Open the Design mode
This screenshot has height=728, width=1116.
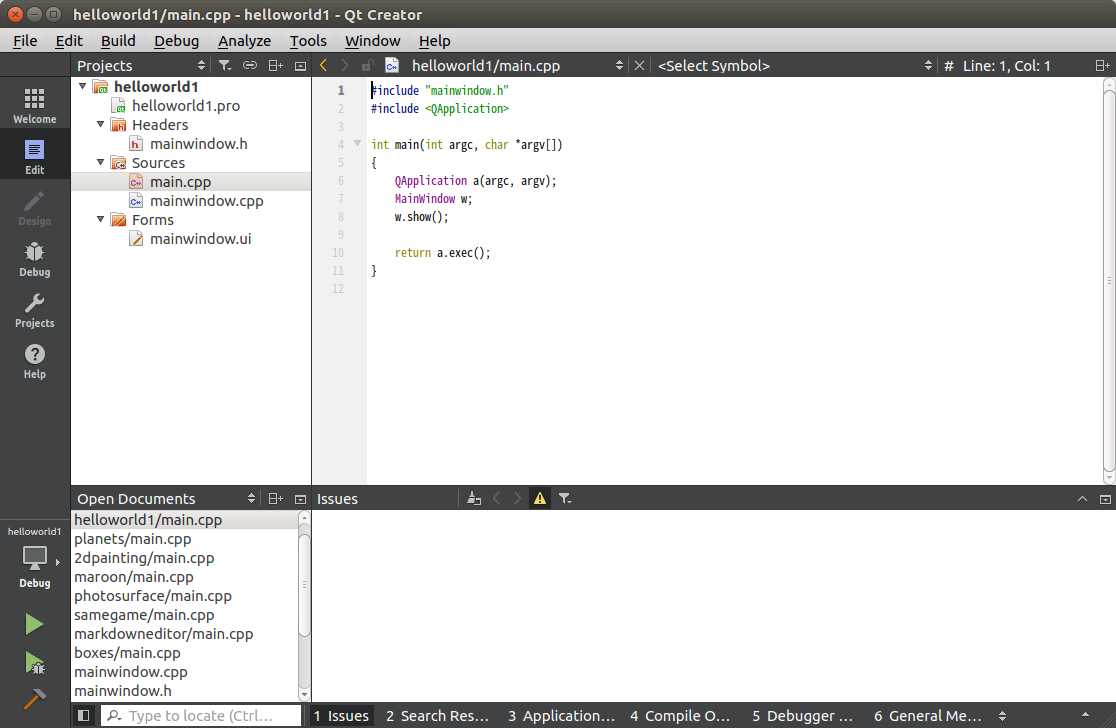tap(34, 207)
